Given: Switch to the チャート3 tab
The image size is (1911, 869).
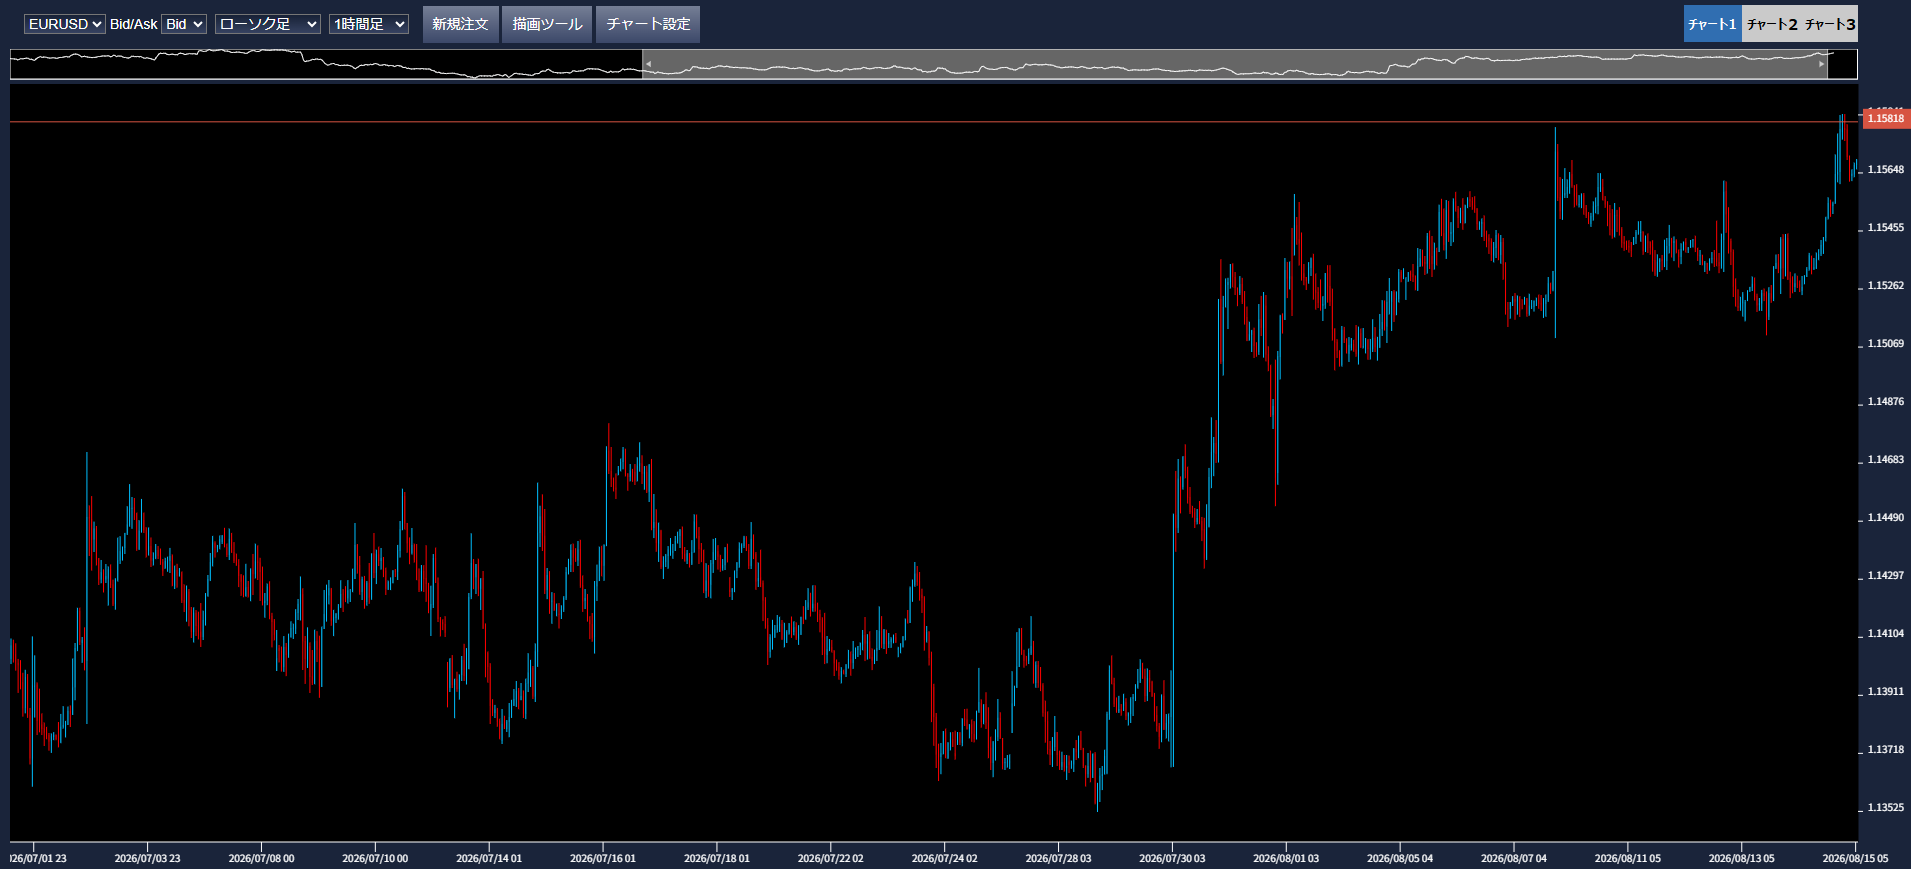Looking at the screenshot, I should [x=1830, y=24].
